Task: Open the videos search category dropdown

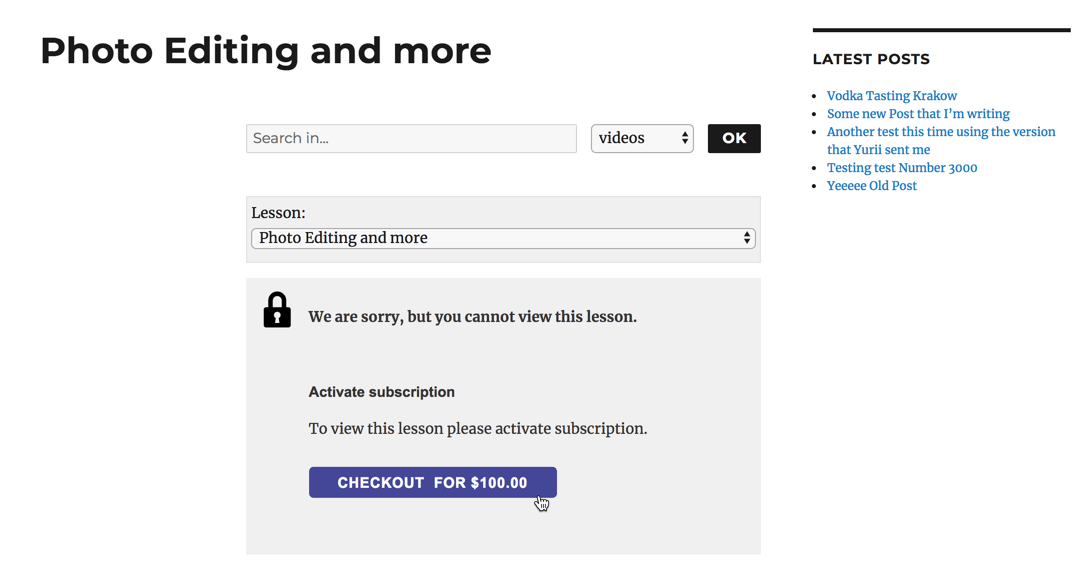Action: pyautogui.click(x=641, y=138)
